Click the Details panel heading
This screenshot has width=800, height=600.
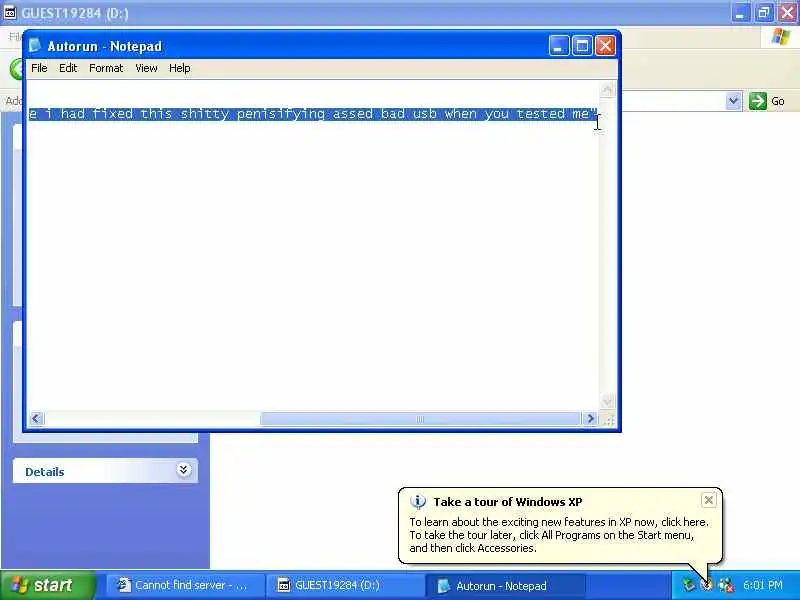tap(45, 472)
